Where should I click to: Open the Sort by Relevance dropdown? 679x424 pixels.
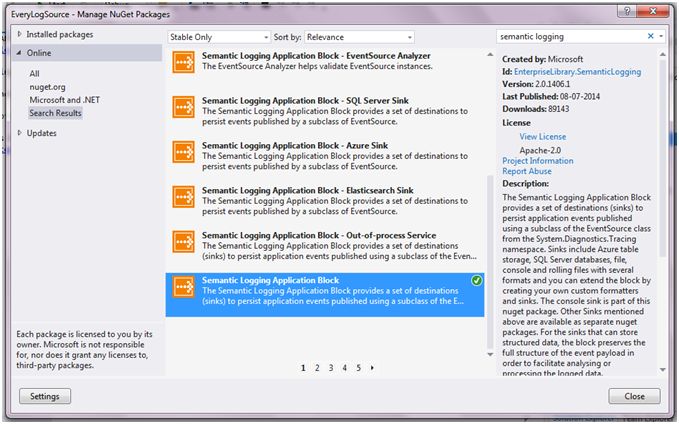tap(359, 37)
